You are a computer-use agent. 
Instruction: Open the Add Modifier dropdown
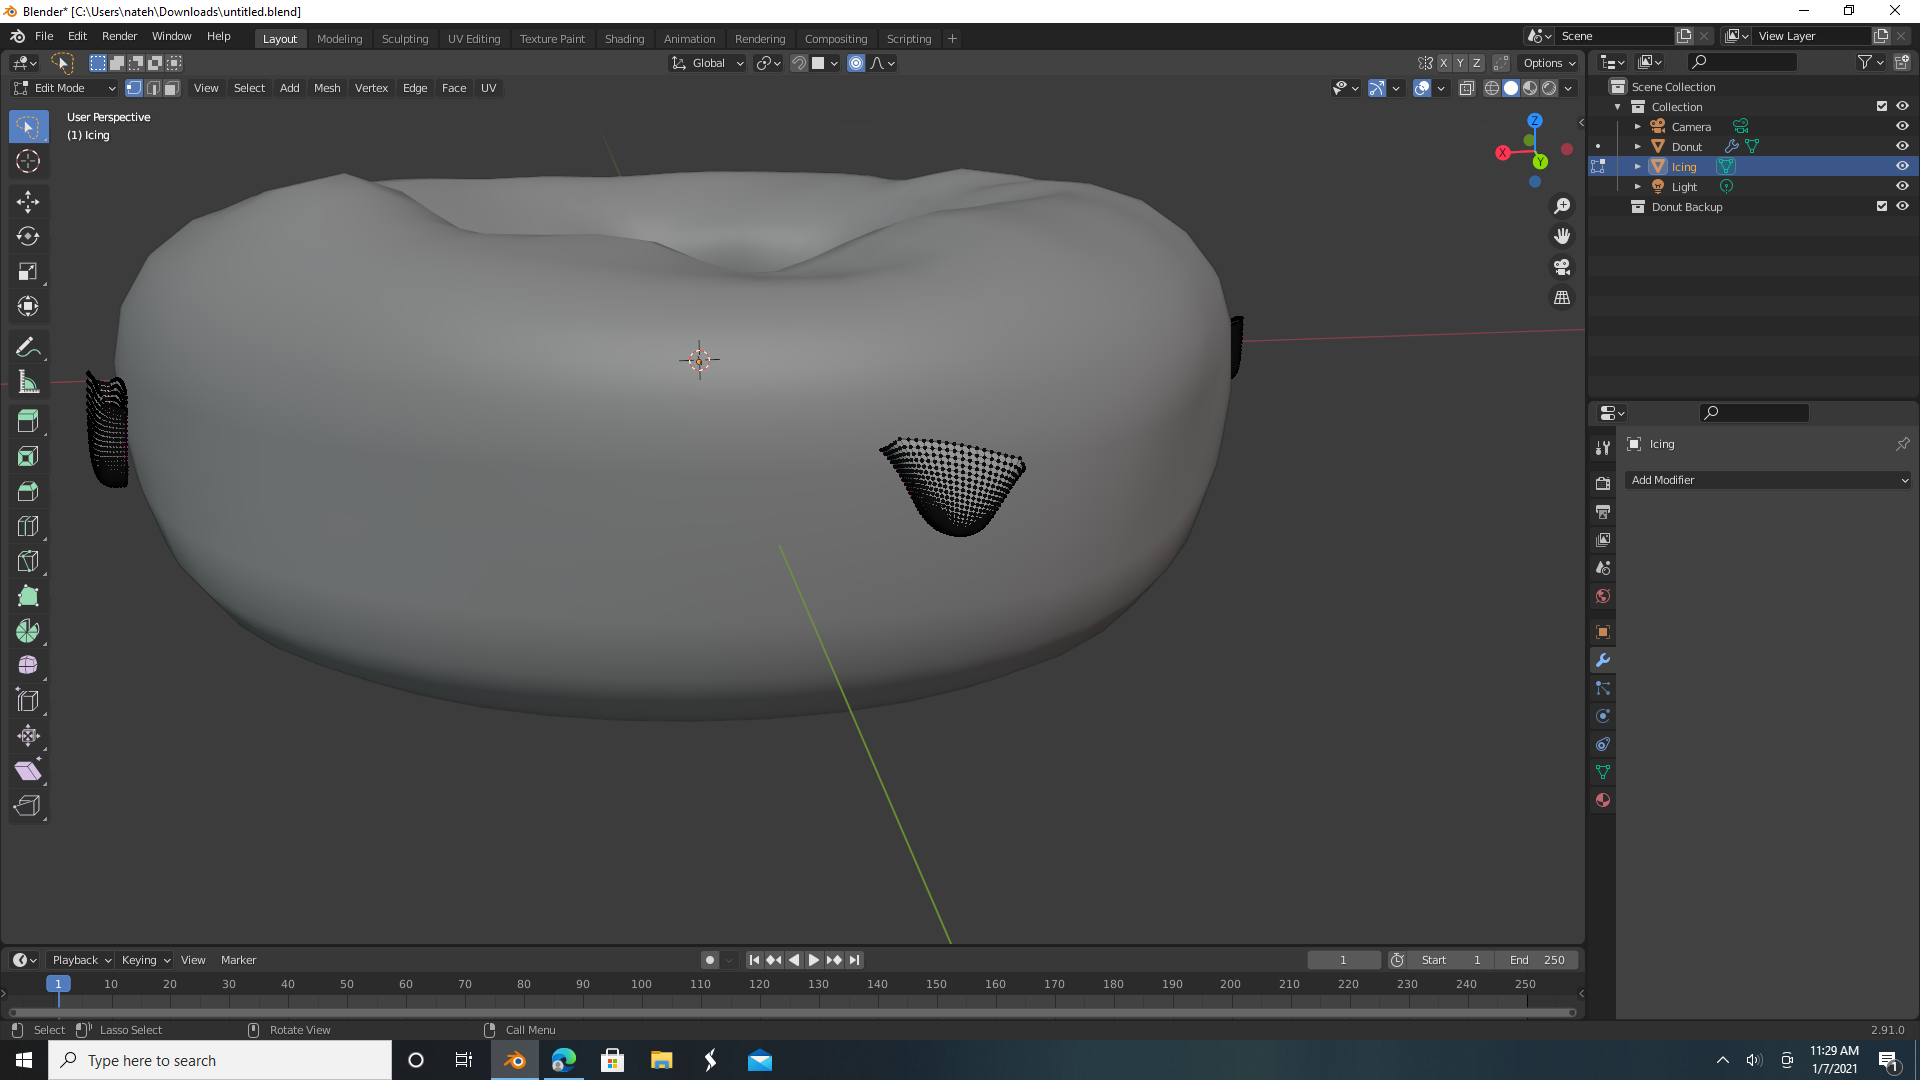coord(1767,481)
